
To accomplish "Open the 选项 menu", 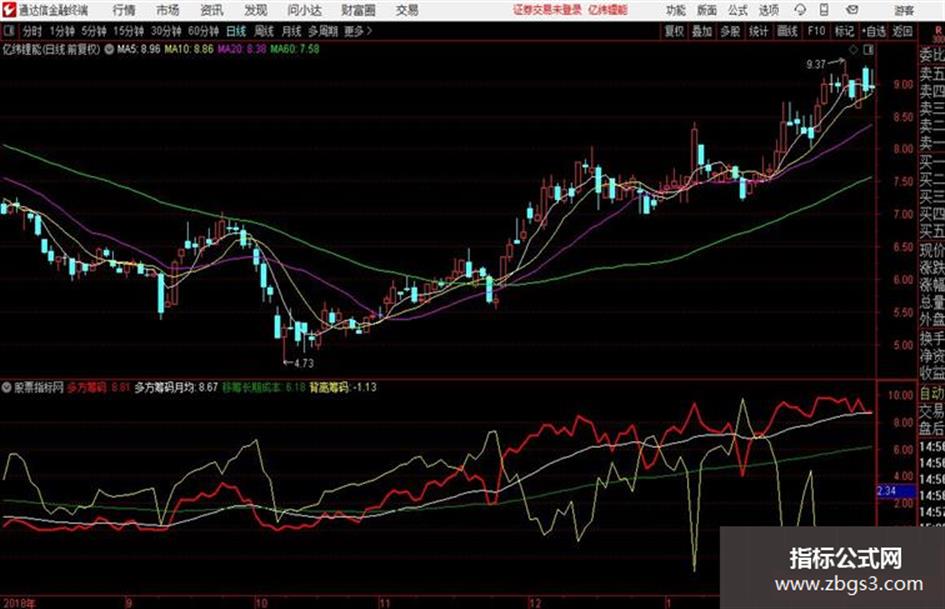I will click(768, 10).
